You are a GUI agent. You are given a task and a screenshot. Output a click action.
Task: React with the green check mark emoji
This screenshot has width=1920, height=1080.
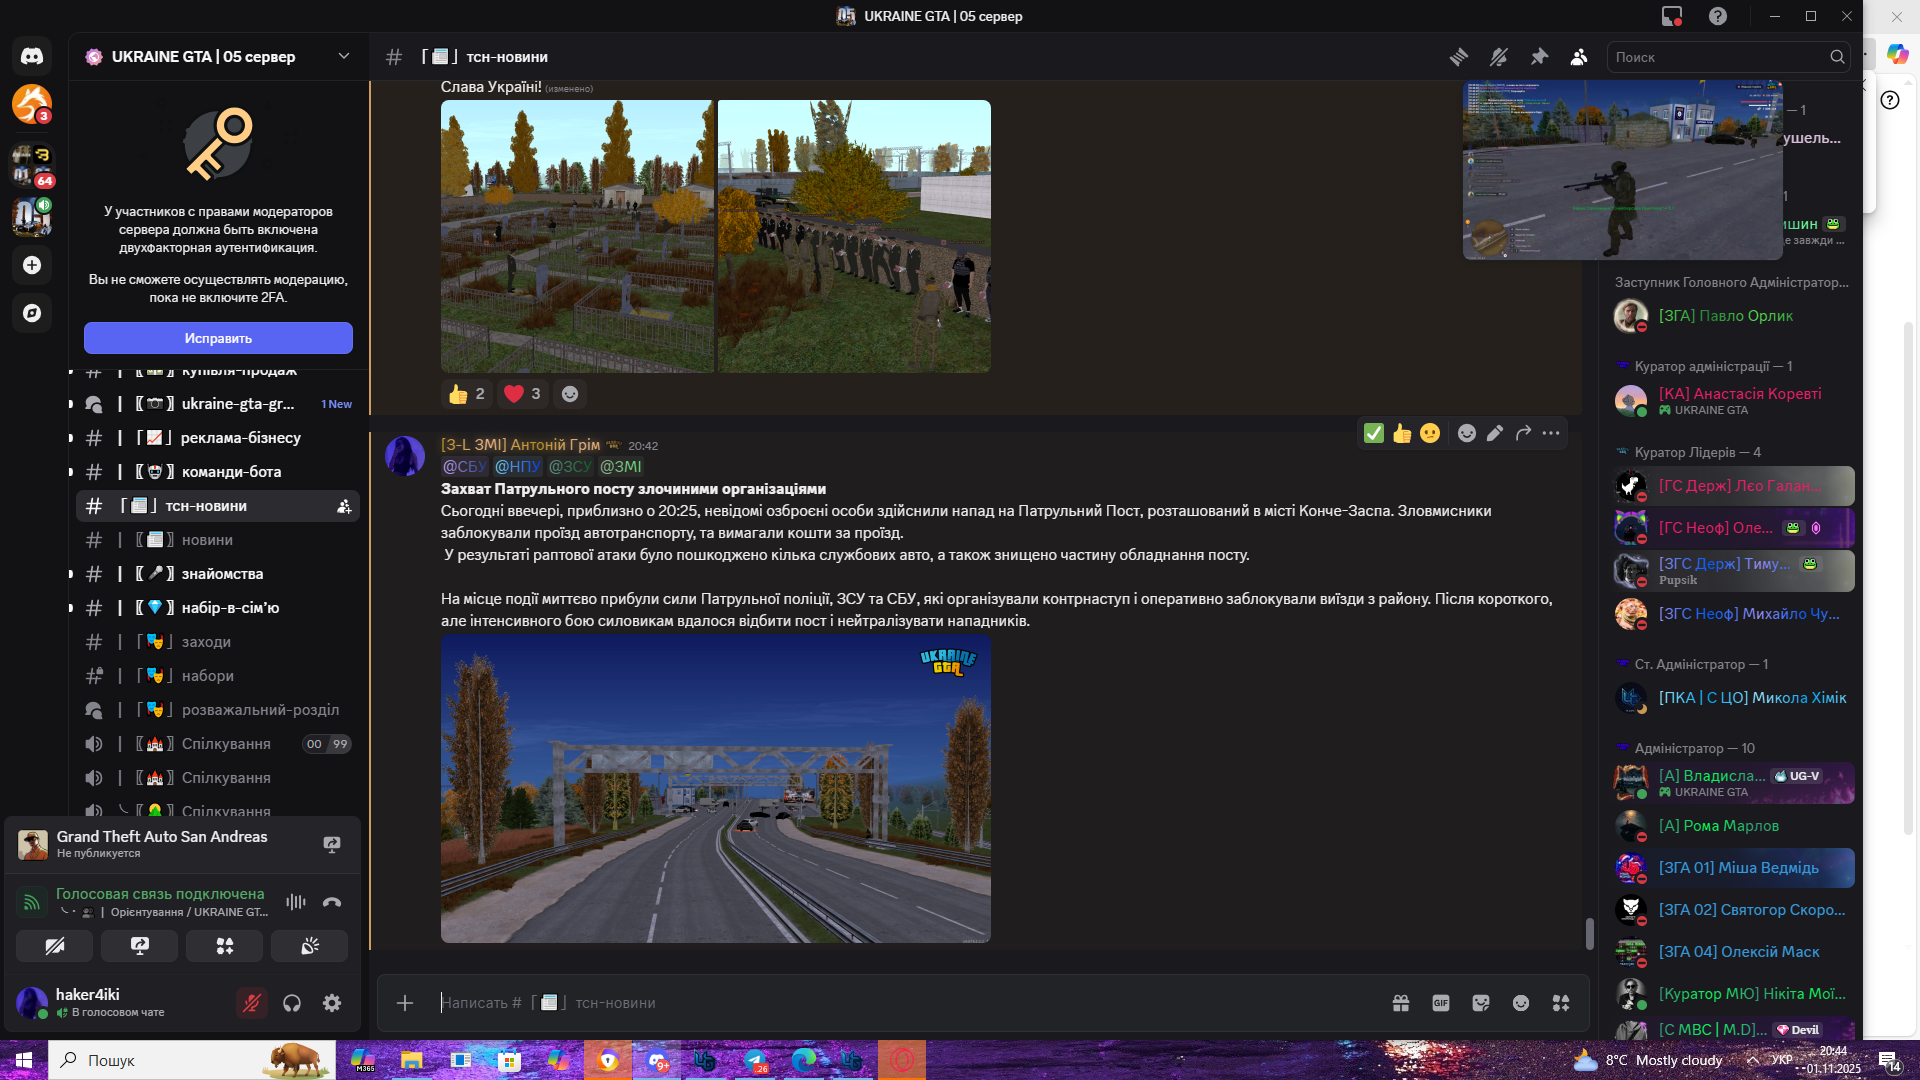coord(1374,433)
